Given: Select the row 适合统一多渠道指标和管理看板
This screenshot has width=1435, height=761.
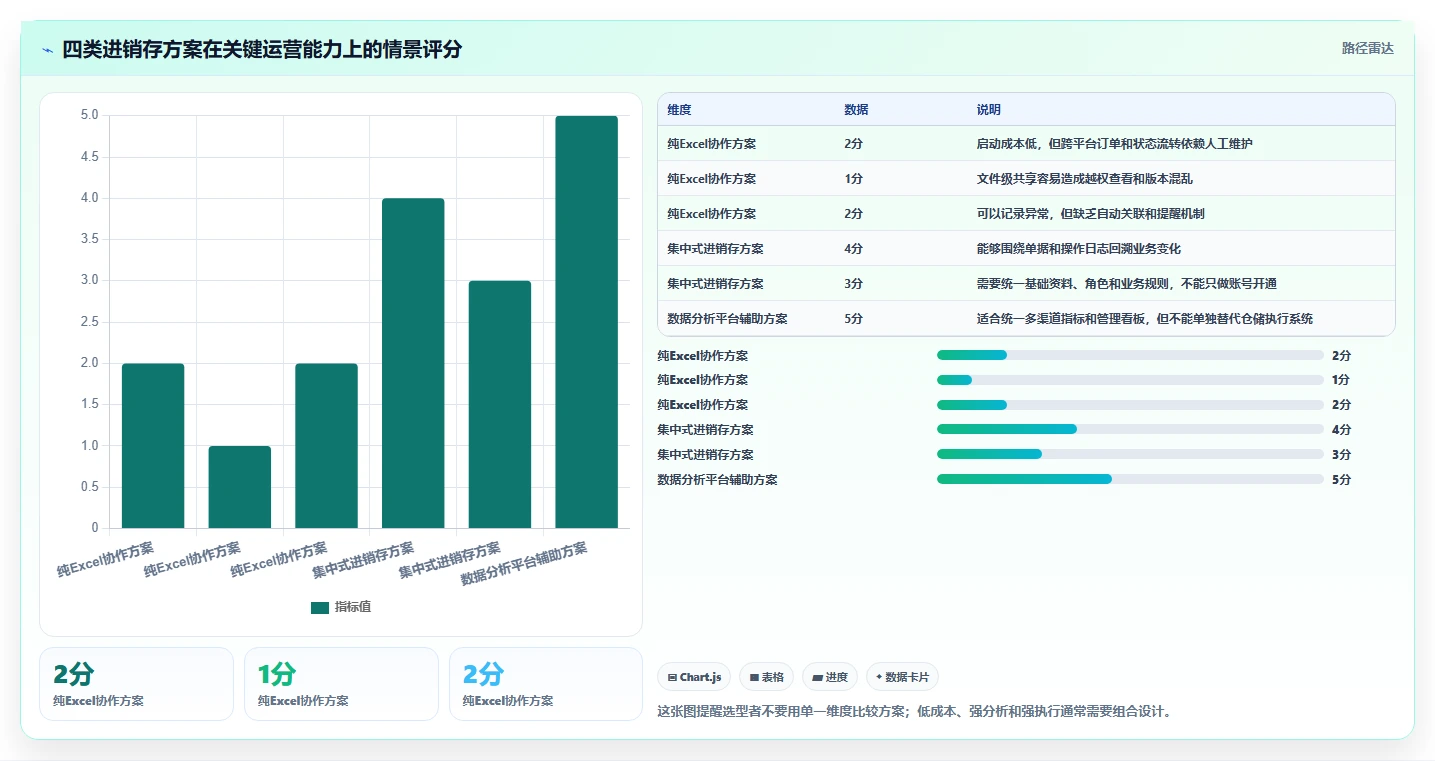Looking at the screenshot, I should click(1026, 319).
